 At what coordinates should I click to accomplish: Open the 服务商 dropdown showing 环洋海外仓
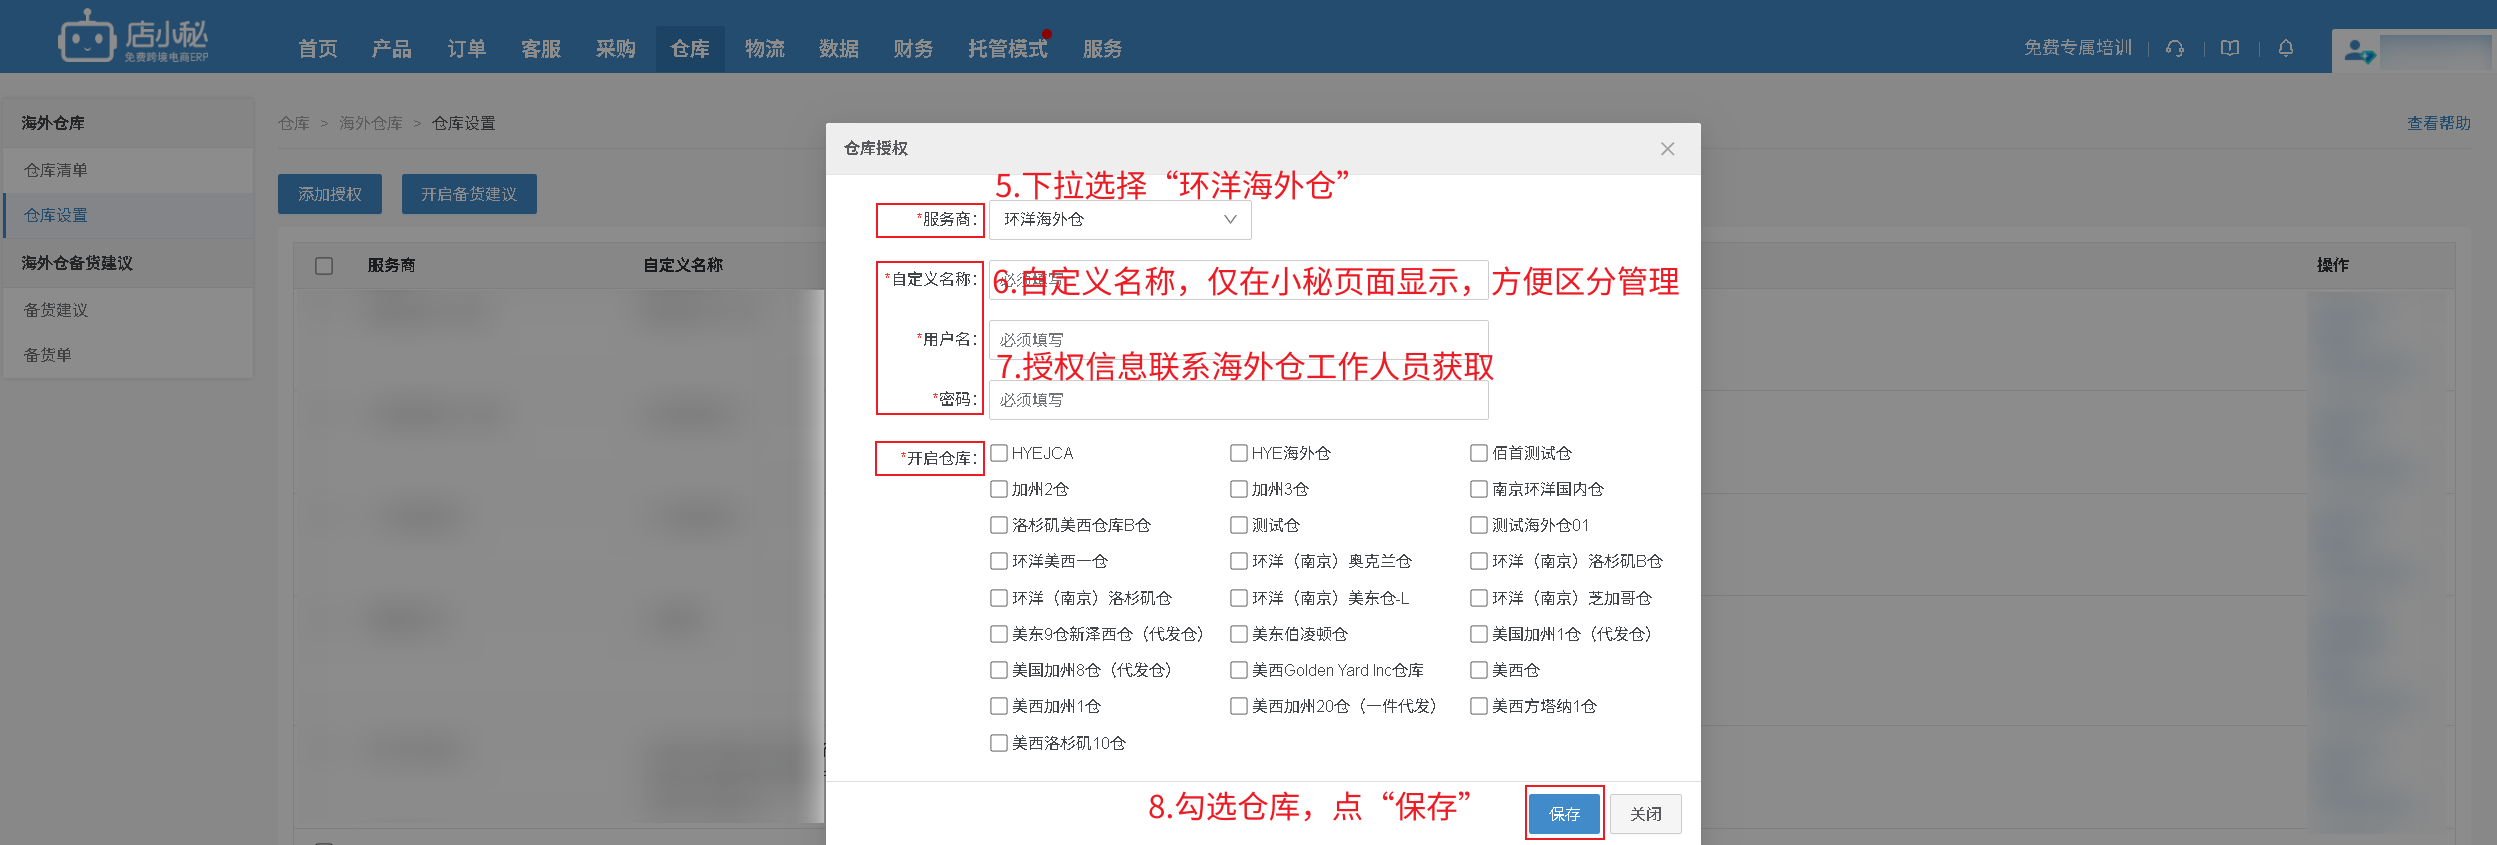(x=1119, y=220)
